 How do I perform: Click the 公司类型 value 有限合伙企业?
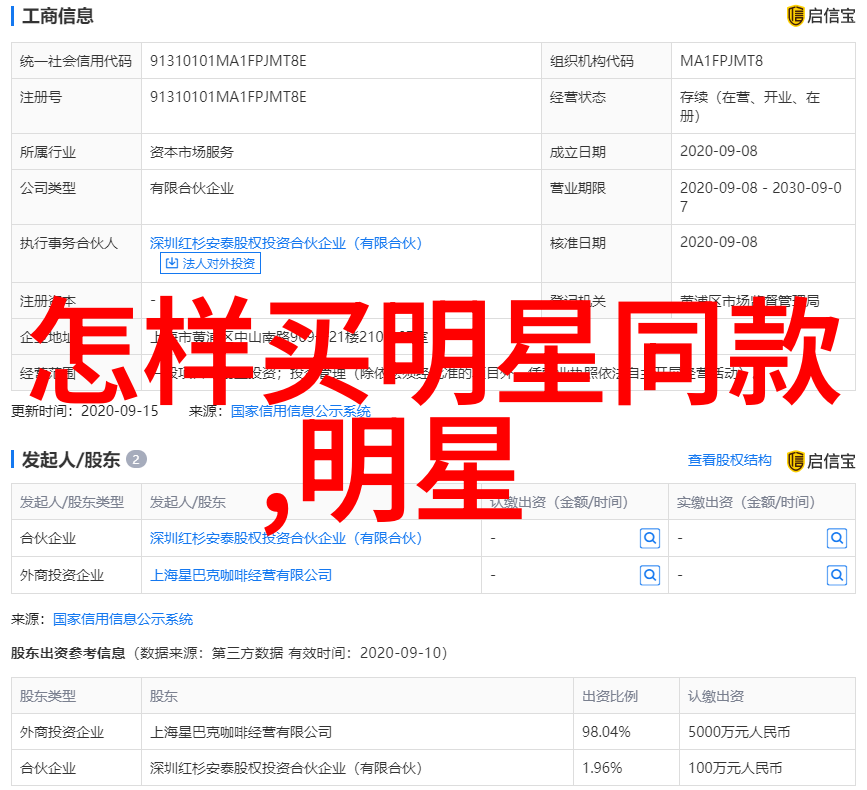pyautogui.click(x=192, y=188)
